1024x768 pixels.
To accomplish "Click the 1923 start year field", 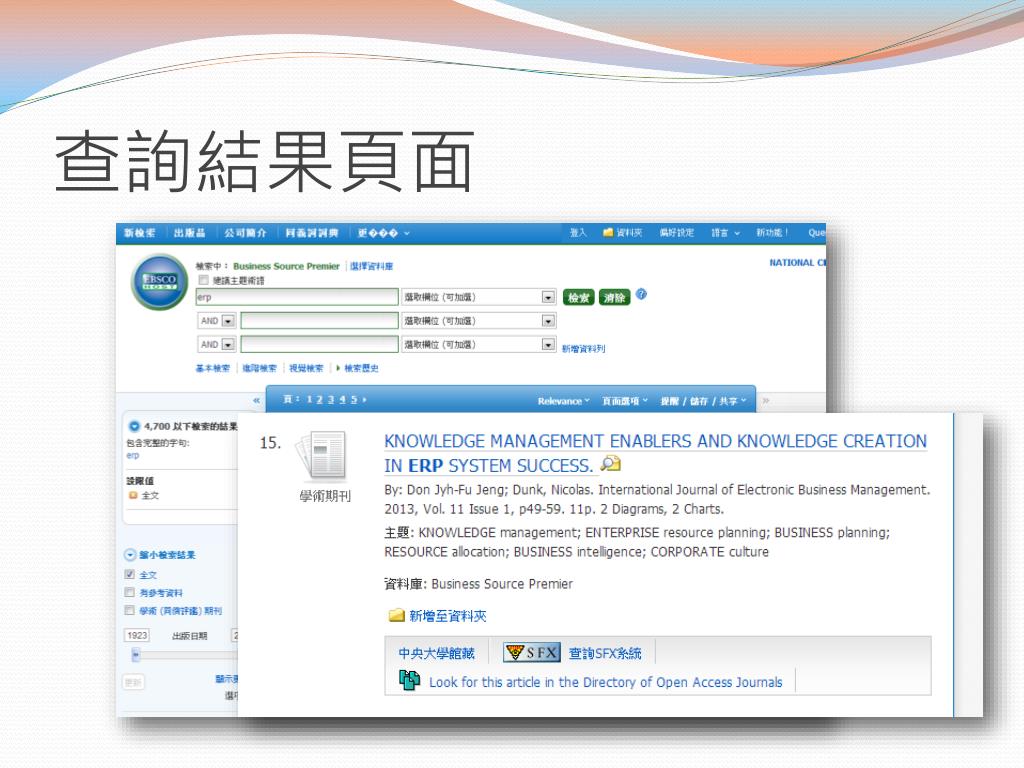I will [137, 635].
